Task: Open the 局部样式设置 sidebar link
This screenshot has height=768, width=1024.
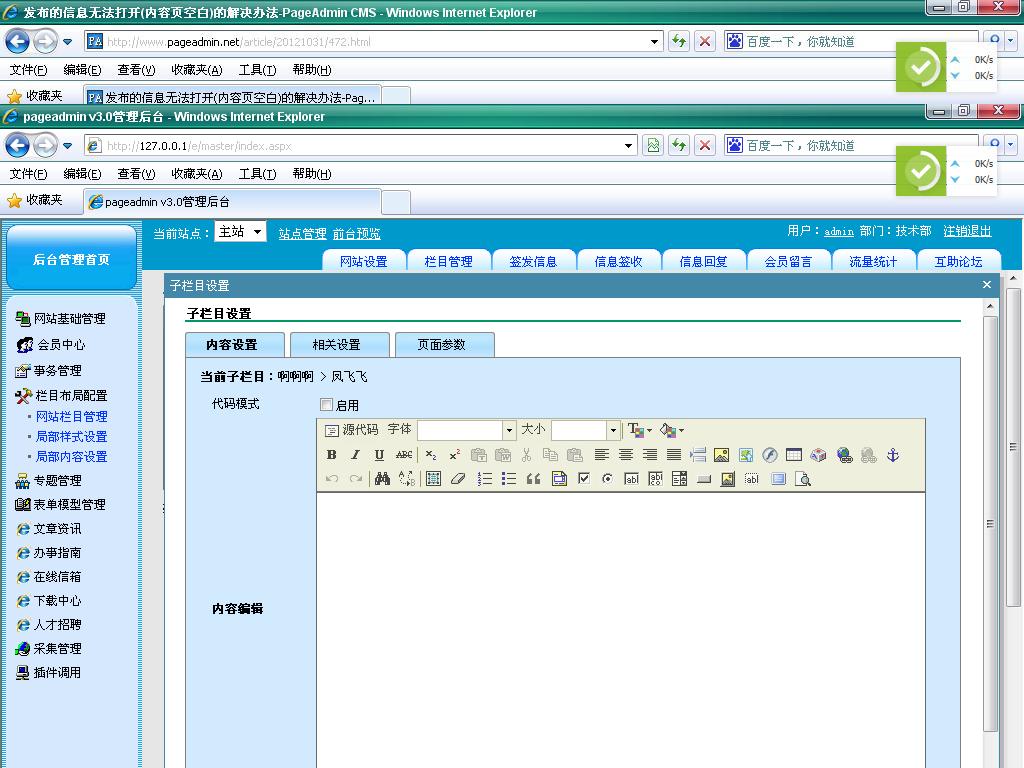Action: pos(71,437)
